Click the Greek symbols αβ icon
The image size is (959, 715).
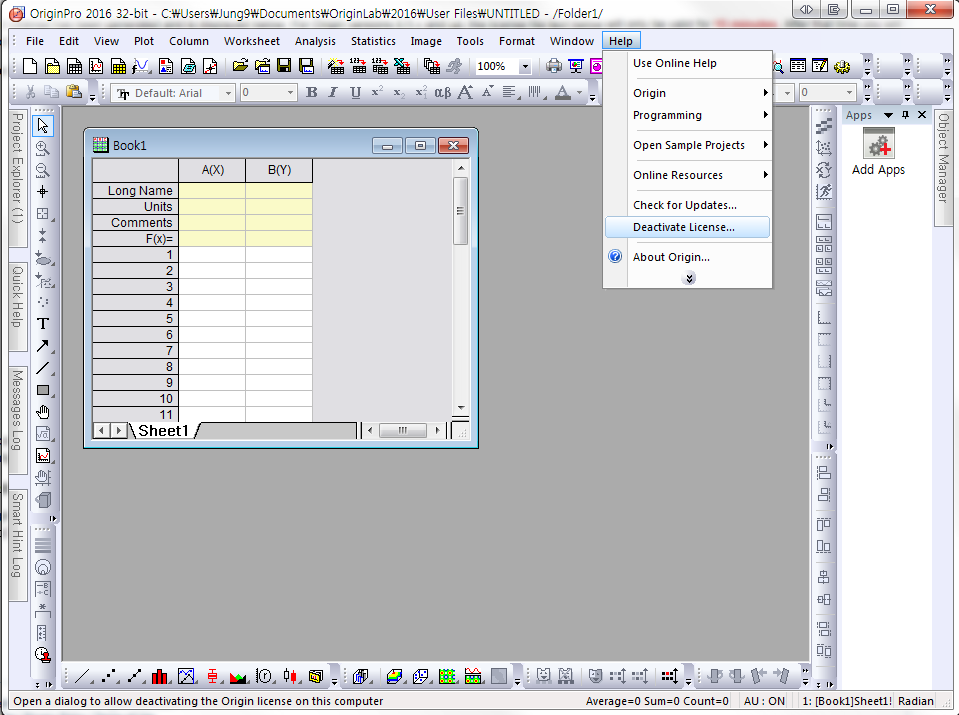442,92
